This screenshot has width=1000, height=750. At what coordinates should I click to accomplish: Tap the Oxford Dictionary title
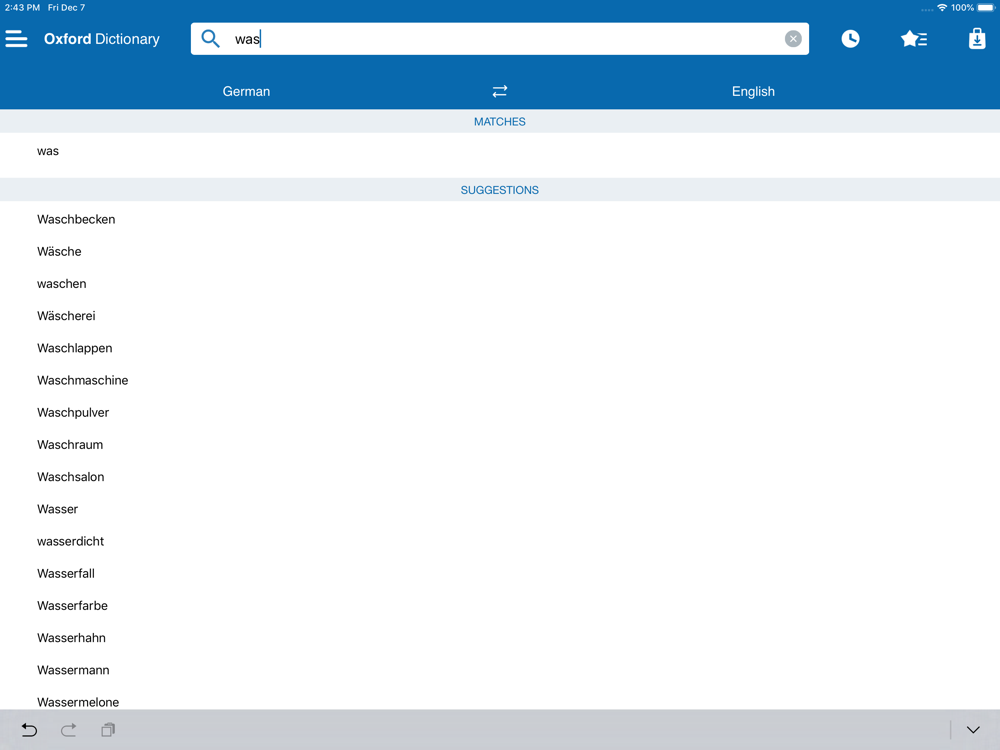(102, 39)
